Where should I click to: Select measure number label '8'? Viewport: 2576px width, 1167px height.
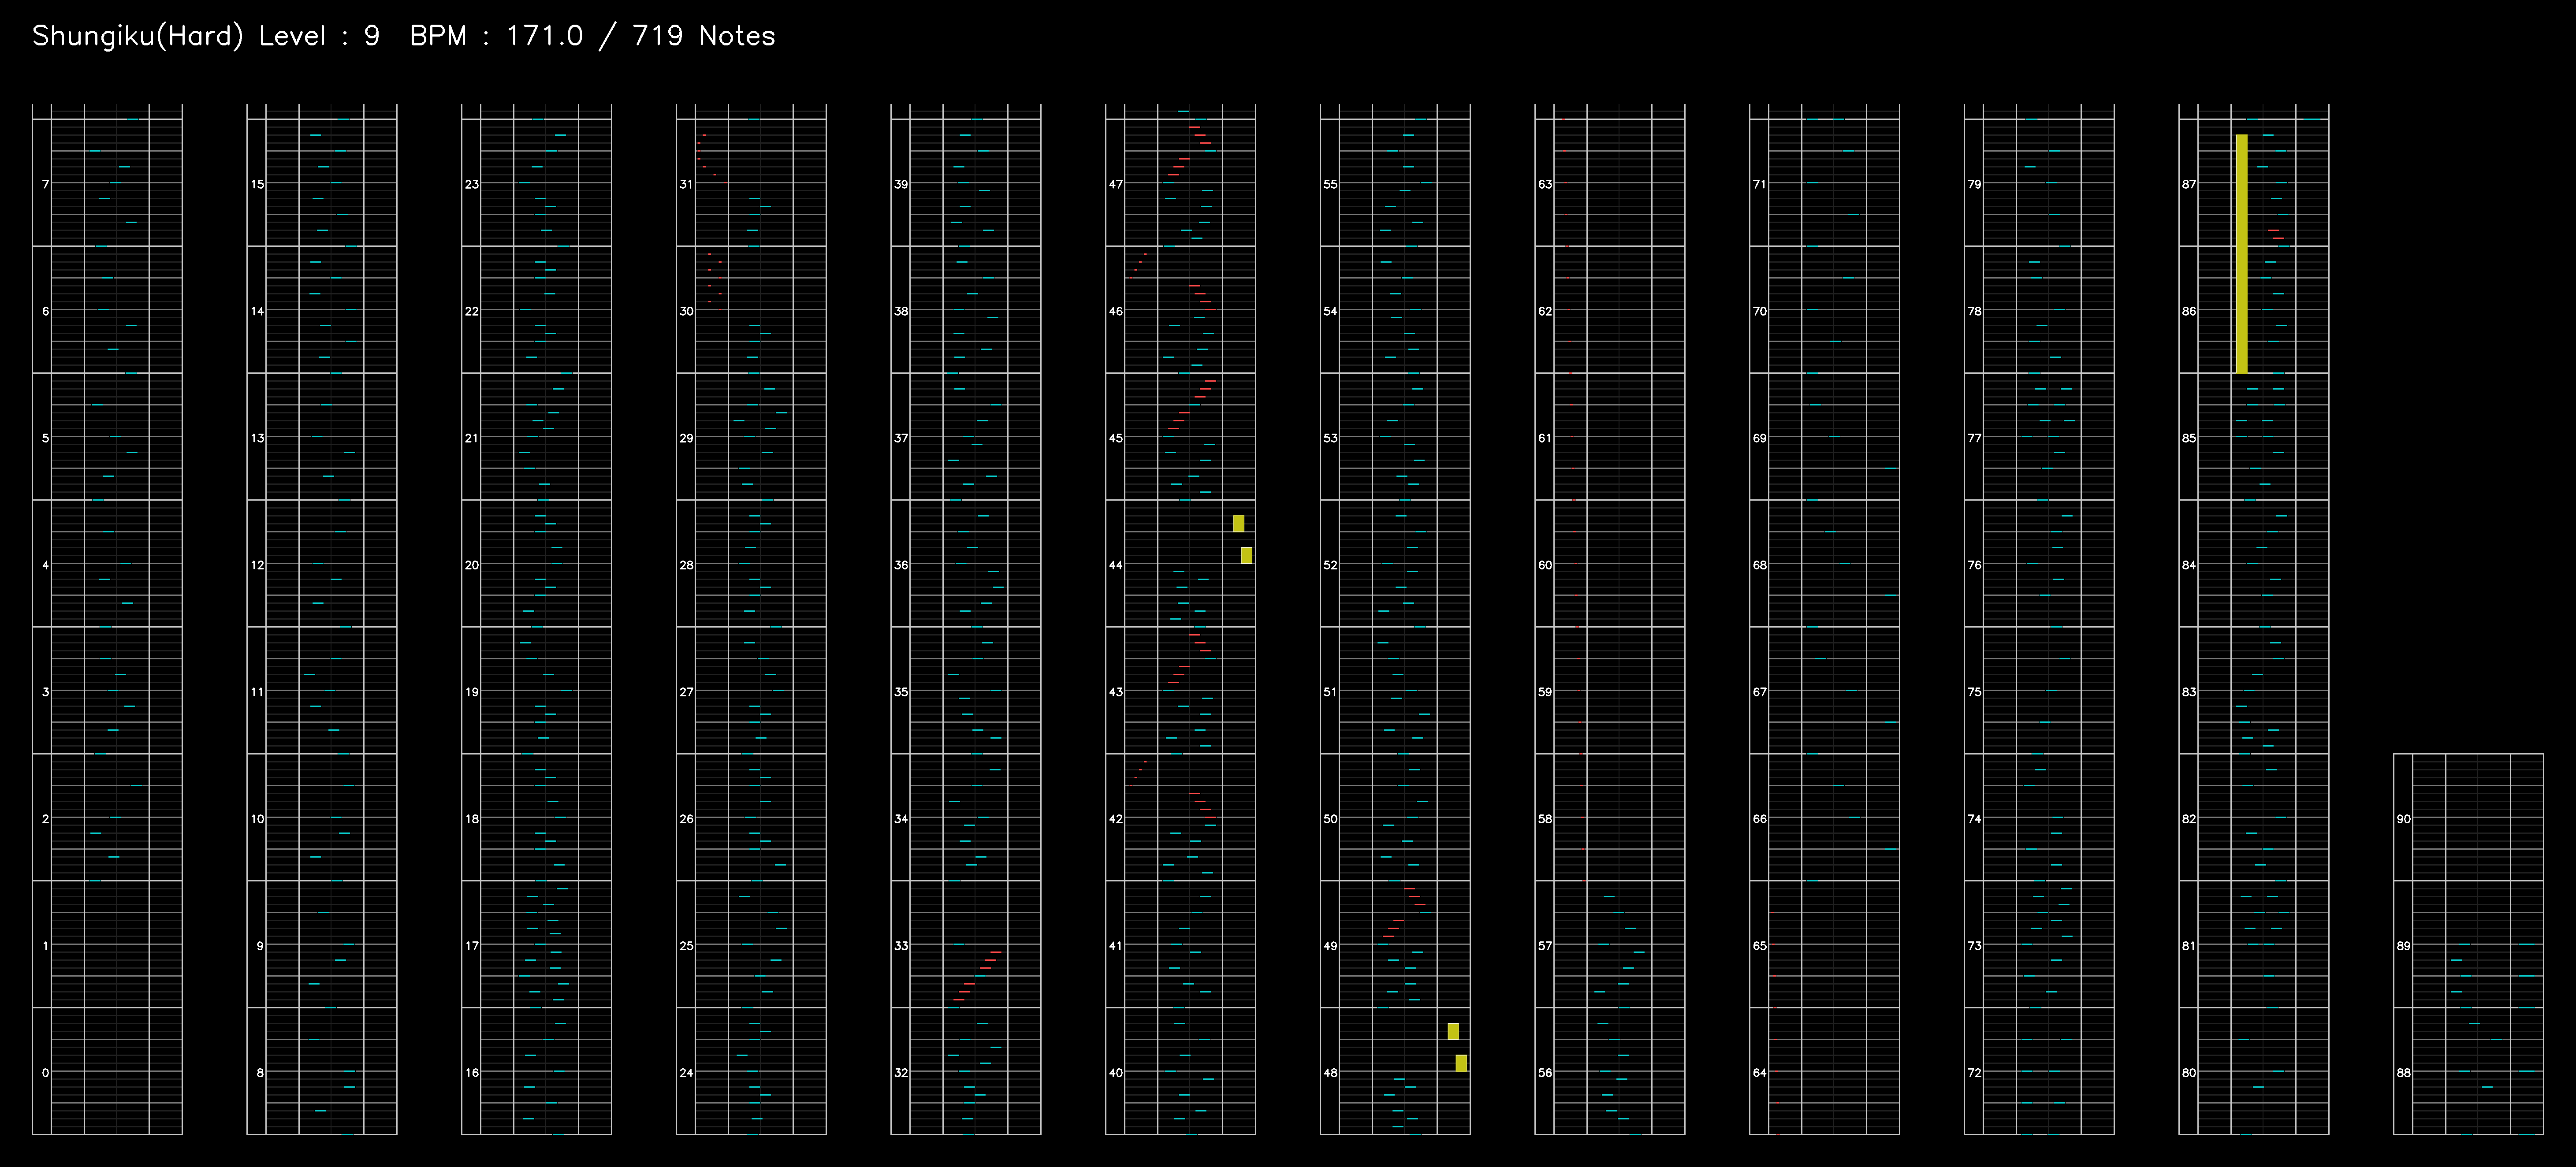pos(260,1073)
